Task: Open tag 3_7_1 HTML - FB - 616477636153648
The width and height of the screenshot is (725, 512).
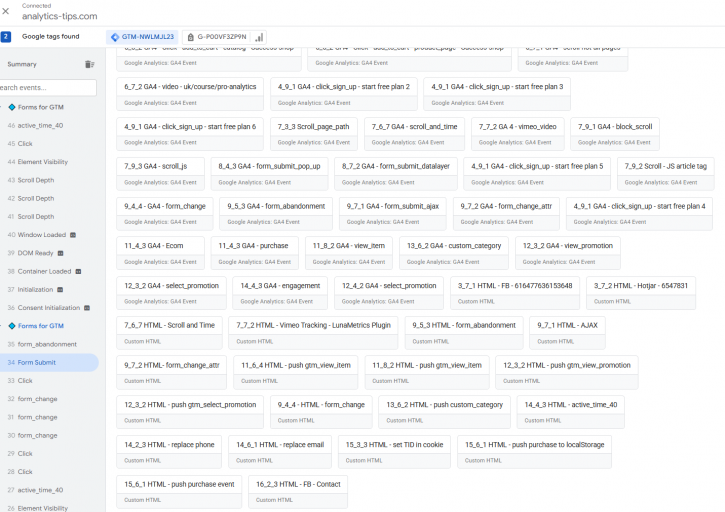Action: [515, 293]
